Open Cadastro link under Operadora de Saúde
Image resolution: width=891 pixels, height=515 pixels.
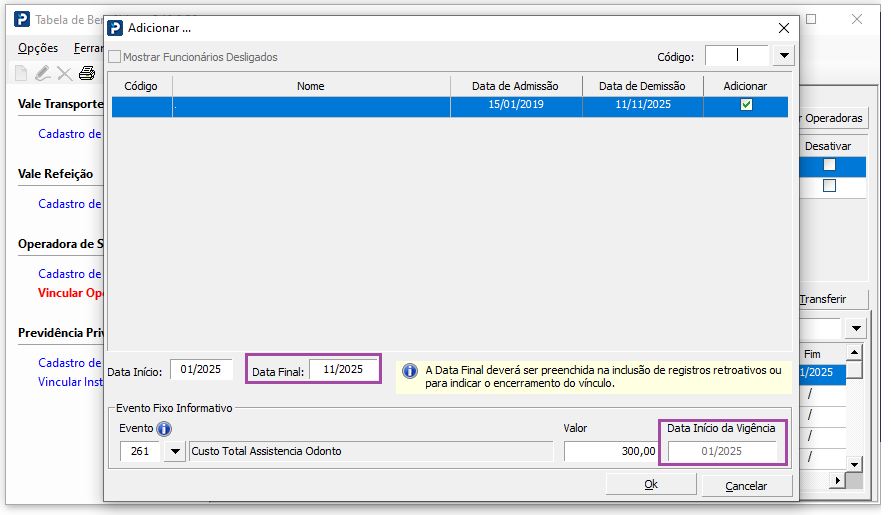69,274
